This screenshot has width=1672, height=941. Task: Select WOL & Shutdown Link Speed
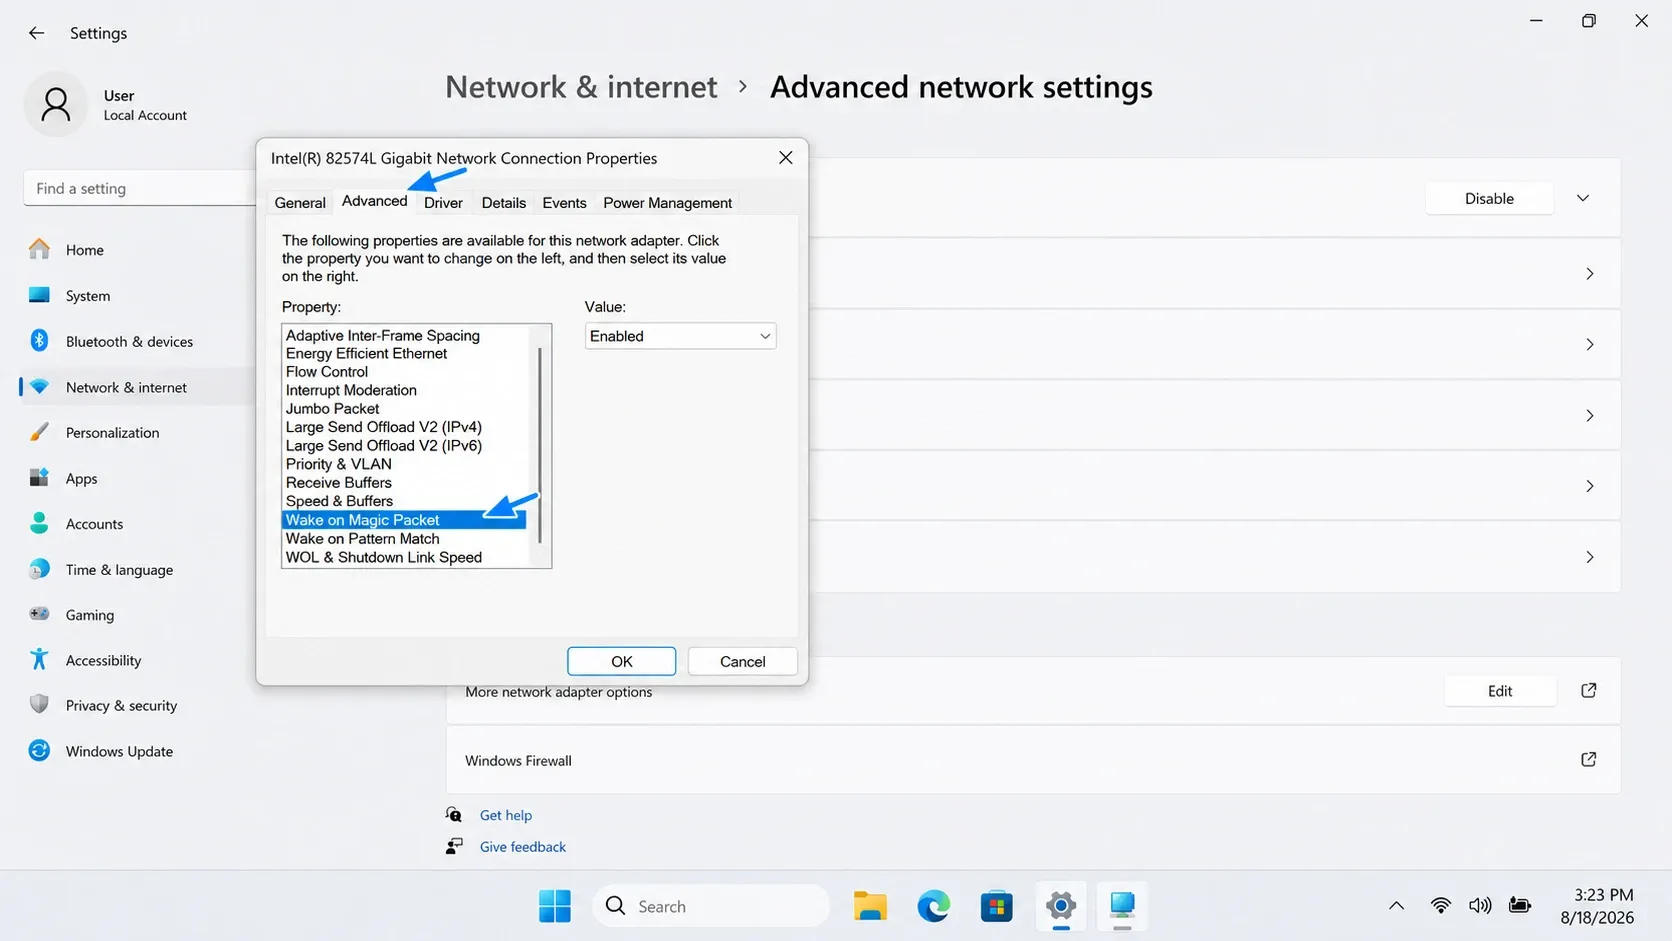tap(384, 557)
